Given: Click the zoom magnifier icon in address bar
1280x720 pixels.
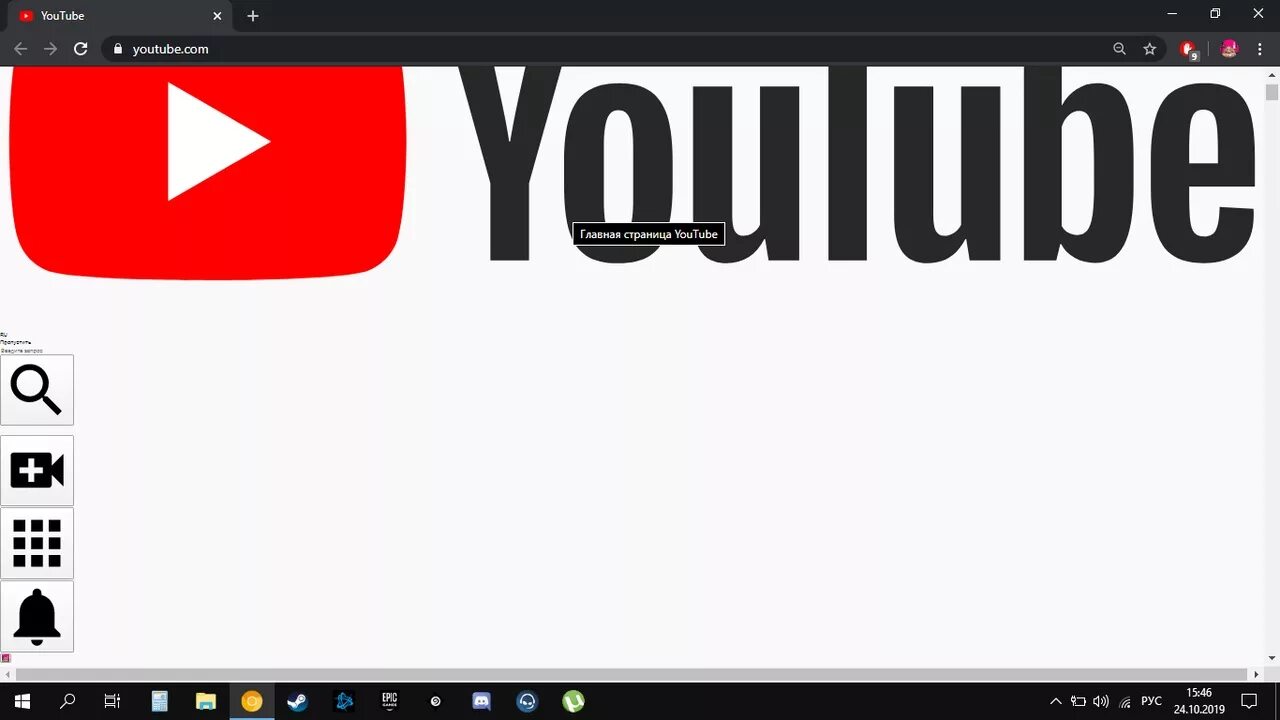Looking at the screenshot, I should pos(1120,49).
